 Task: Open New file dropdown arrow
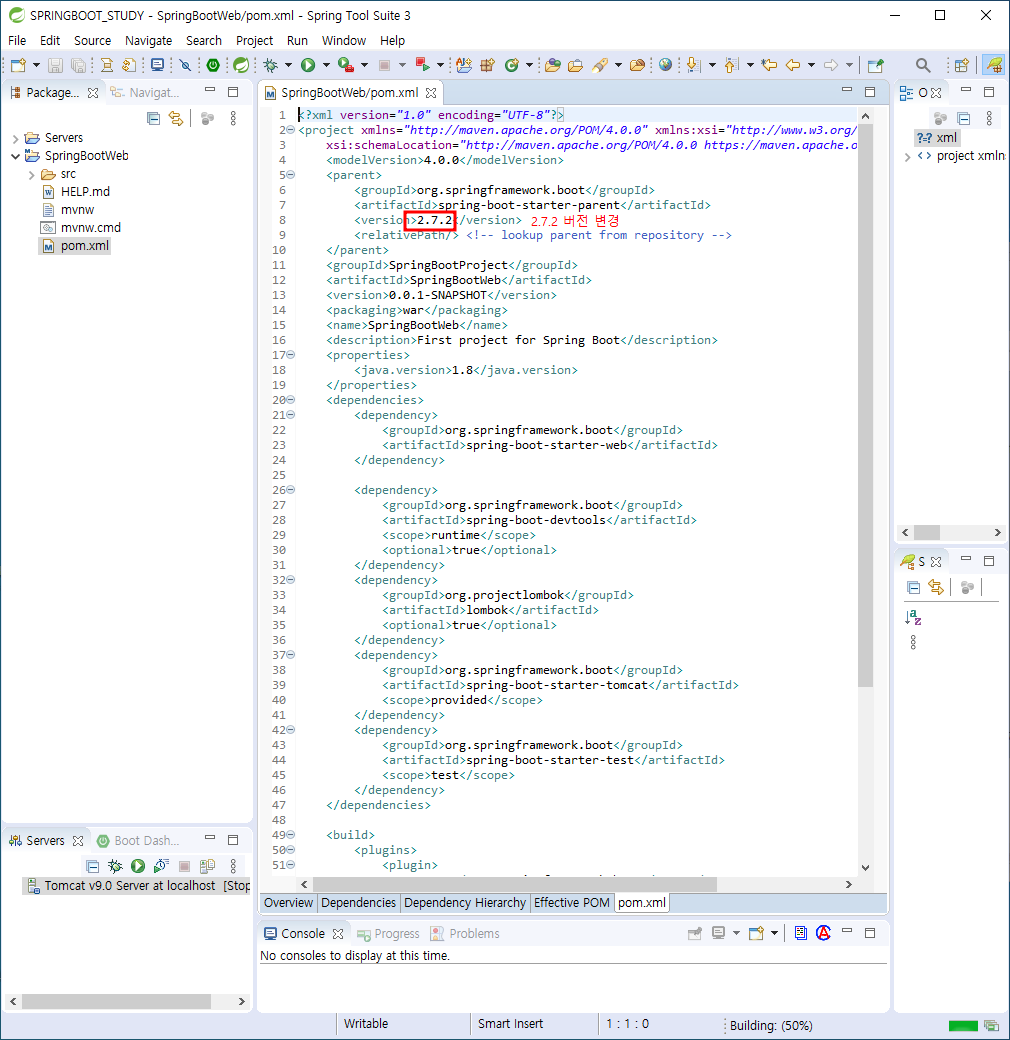click(36, 65)
